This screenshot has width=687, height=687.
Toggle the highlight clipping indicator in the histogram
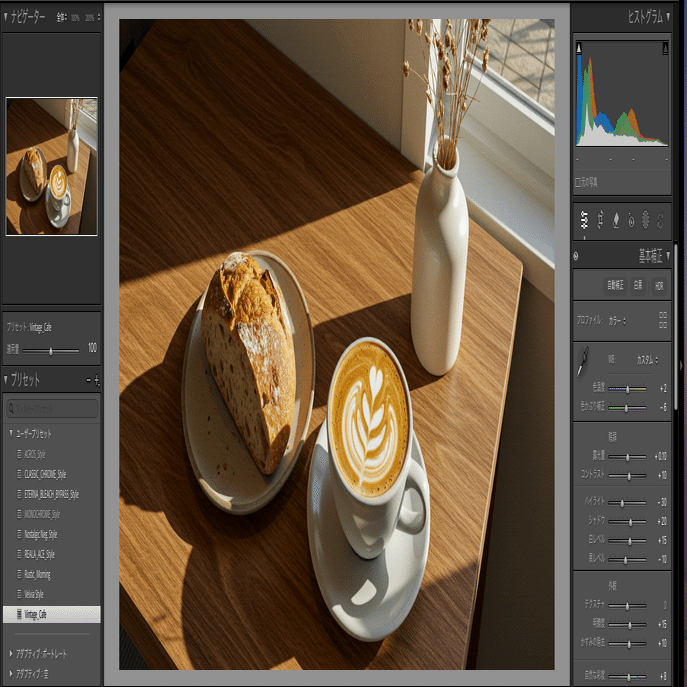click(665, 48)
